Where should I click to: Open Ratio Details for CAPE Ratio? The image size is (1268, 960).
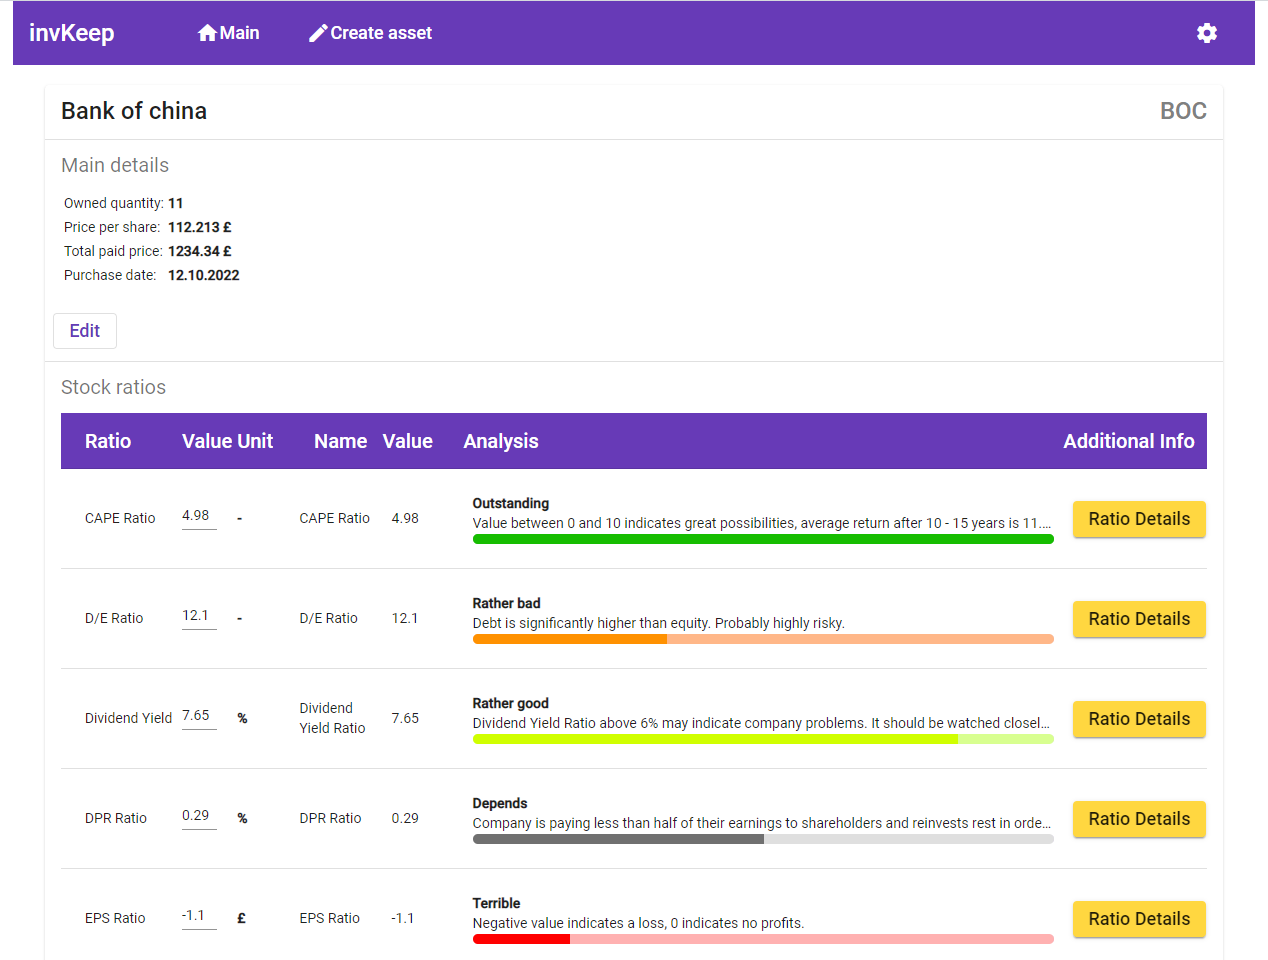1139,519
